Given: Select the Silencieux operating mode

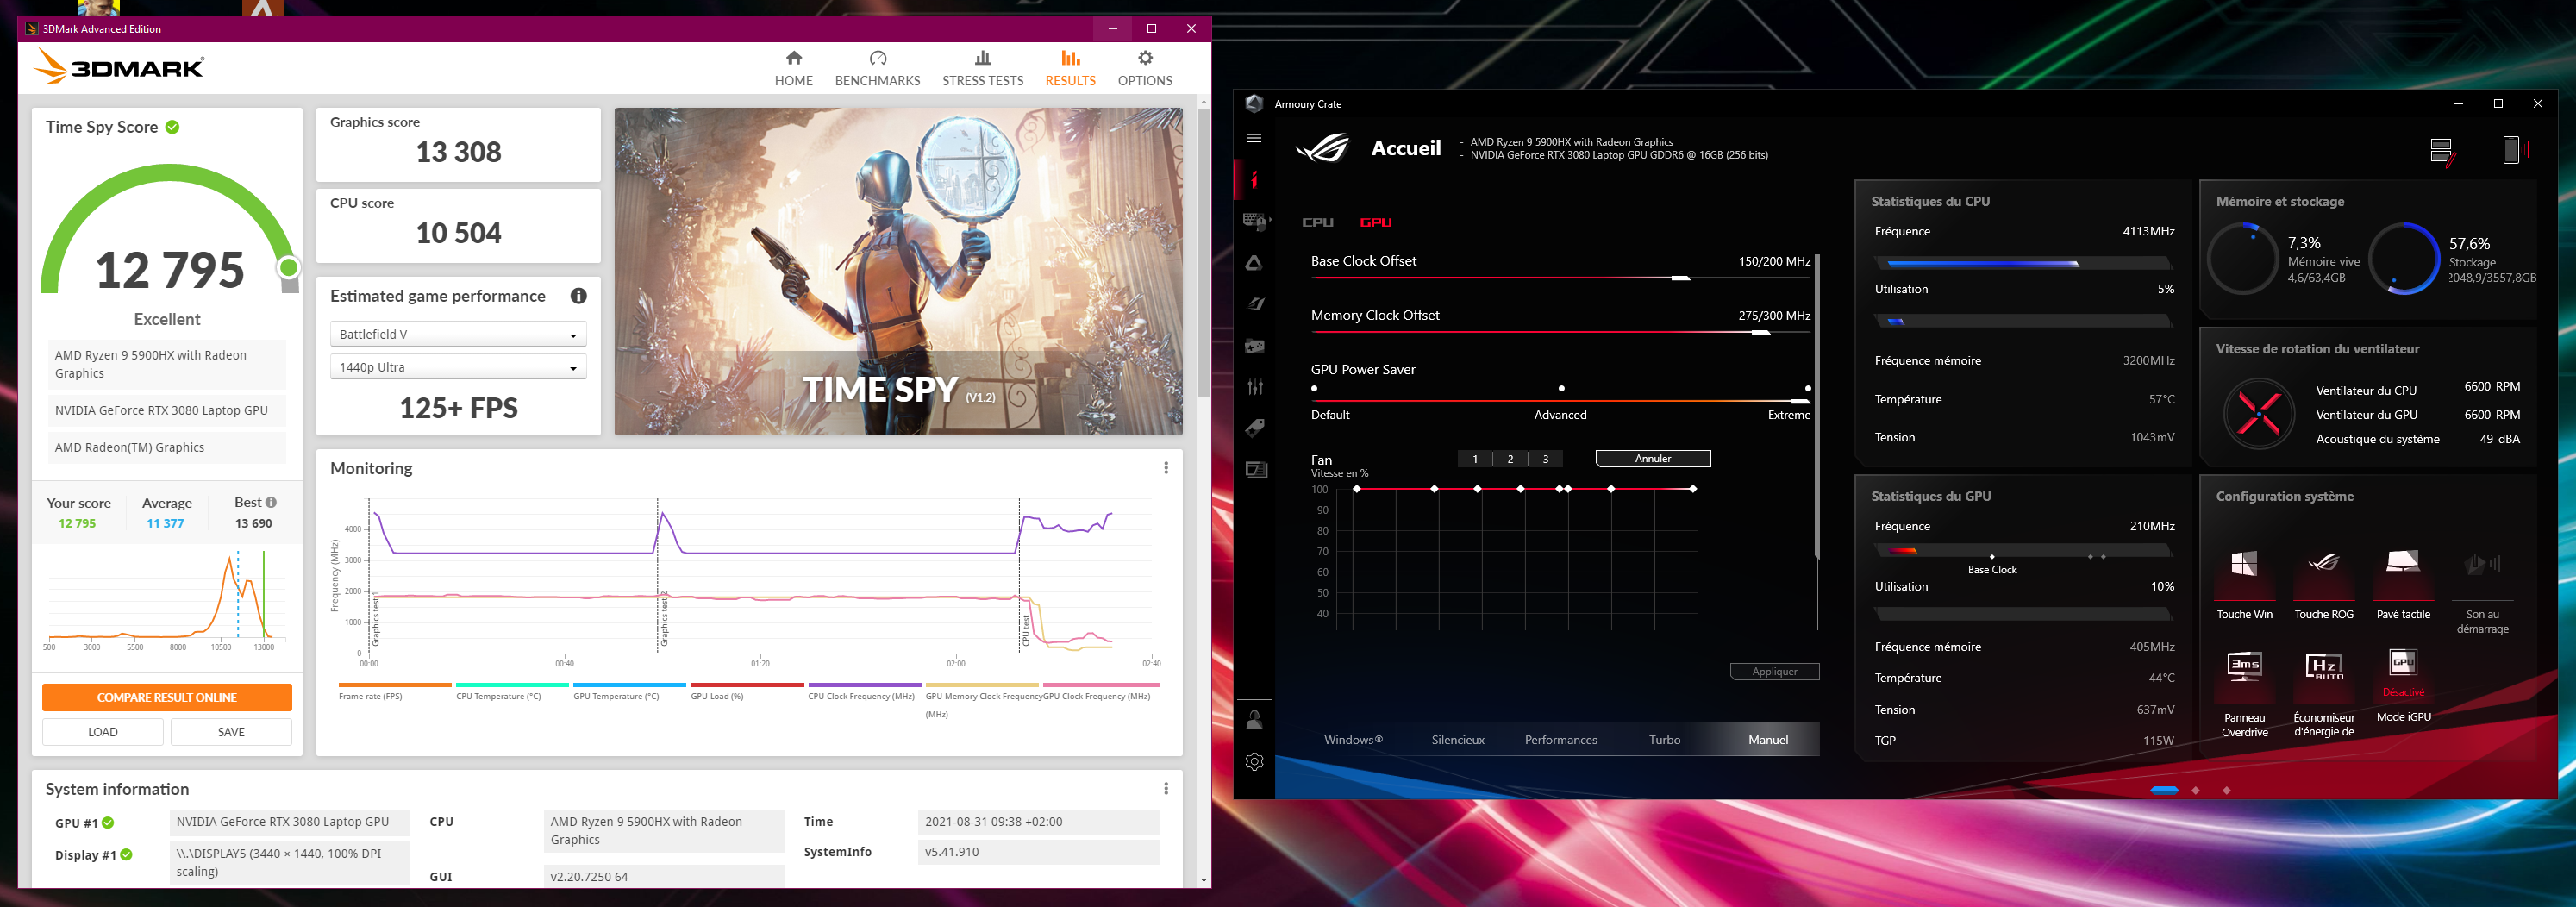Looking at the screenshot, I should pyautogui.click(x=1457, y=740).
